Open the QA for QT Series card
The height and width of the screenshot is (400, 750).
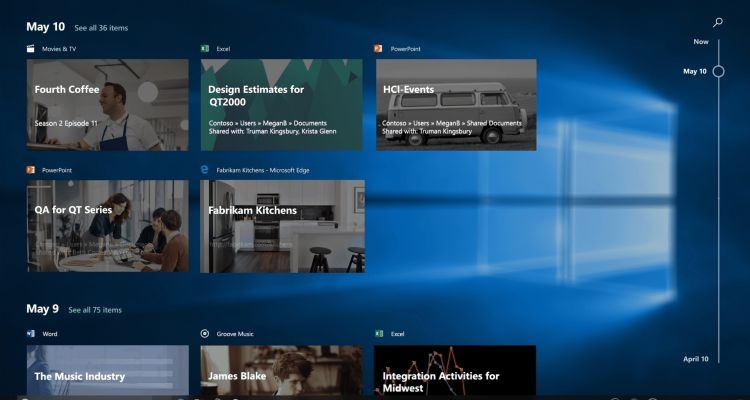pyautogui.click(x=108, y=226)
